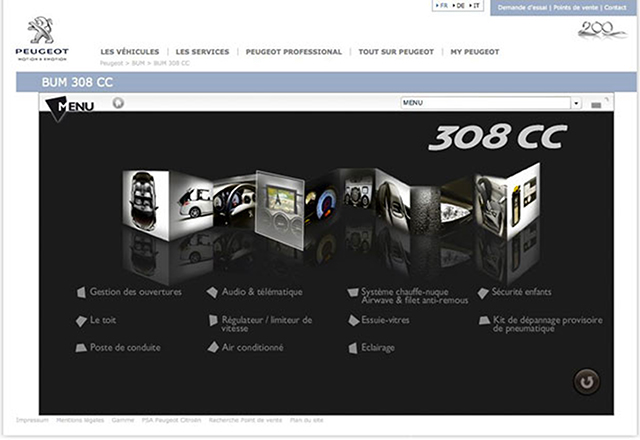Image resolution: width=640 pixels, height=440 pixels.
Task: Open LES VÉHICULES menu
Action: coord(129,52)
